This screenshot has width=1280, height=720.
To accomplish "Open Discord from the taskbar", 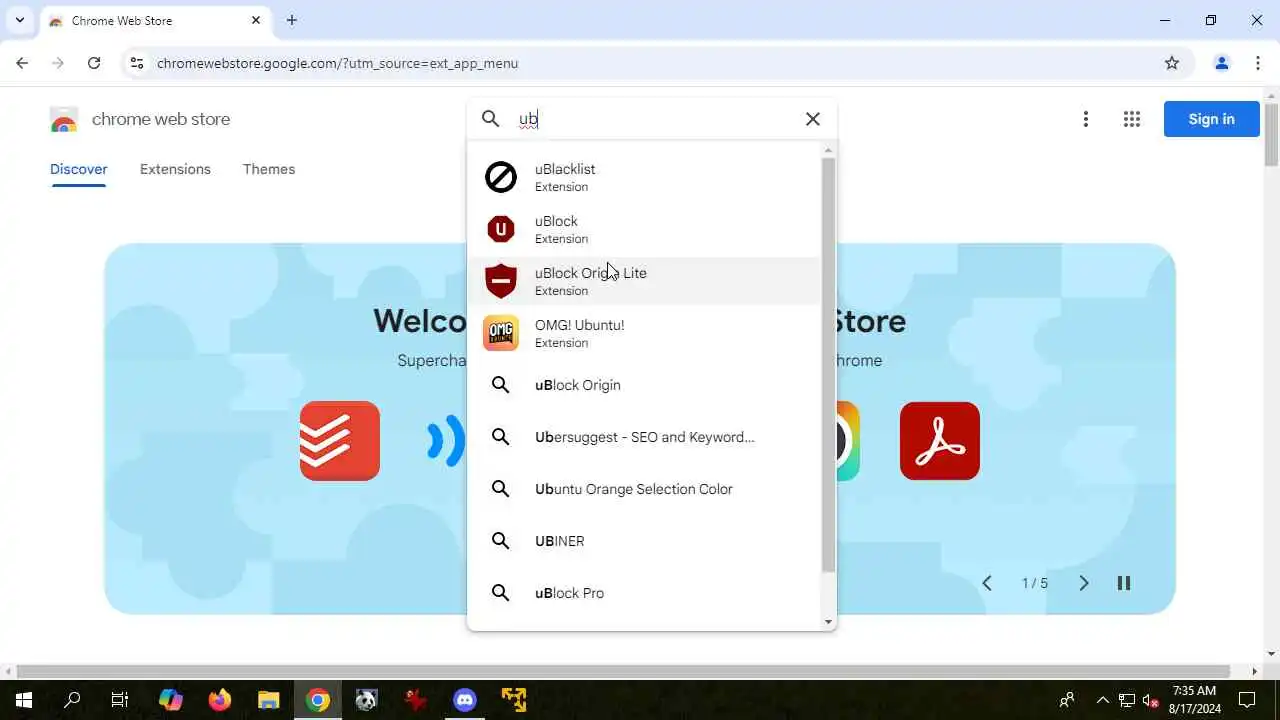I will click(465, 700).
